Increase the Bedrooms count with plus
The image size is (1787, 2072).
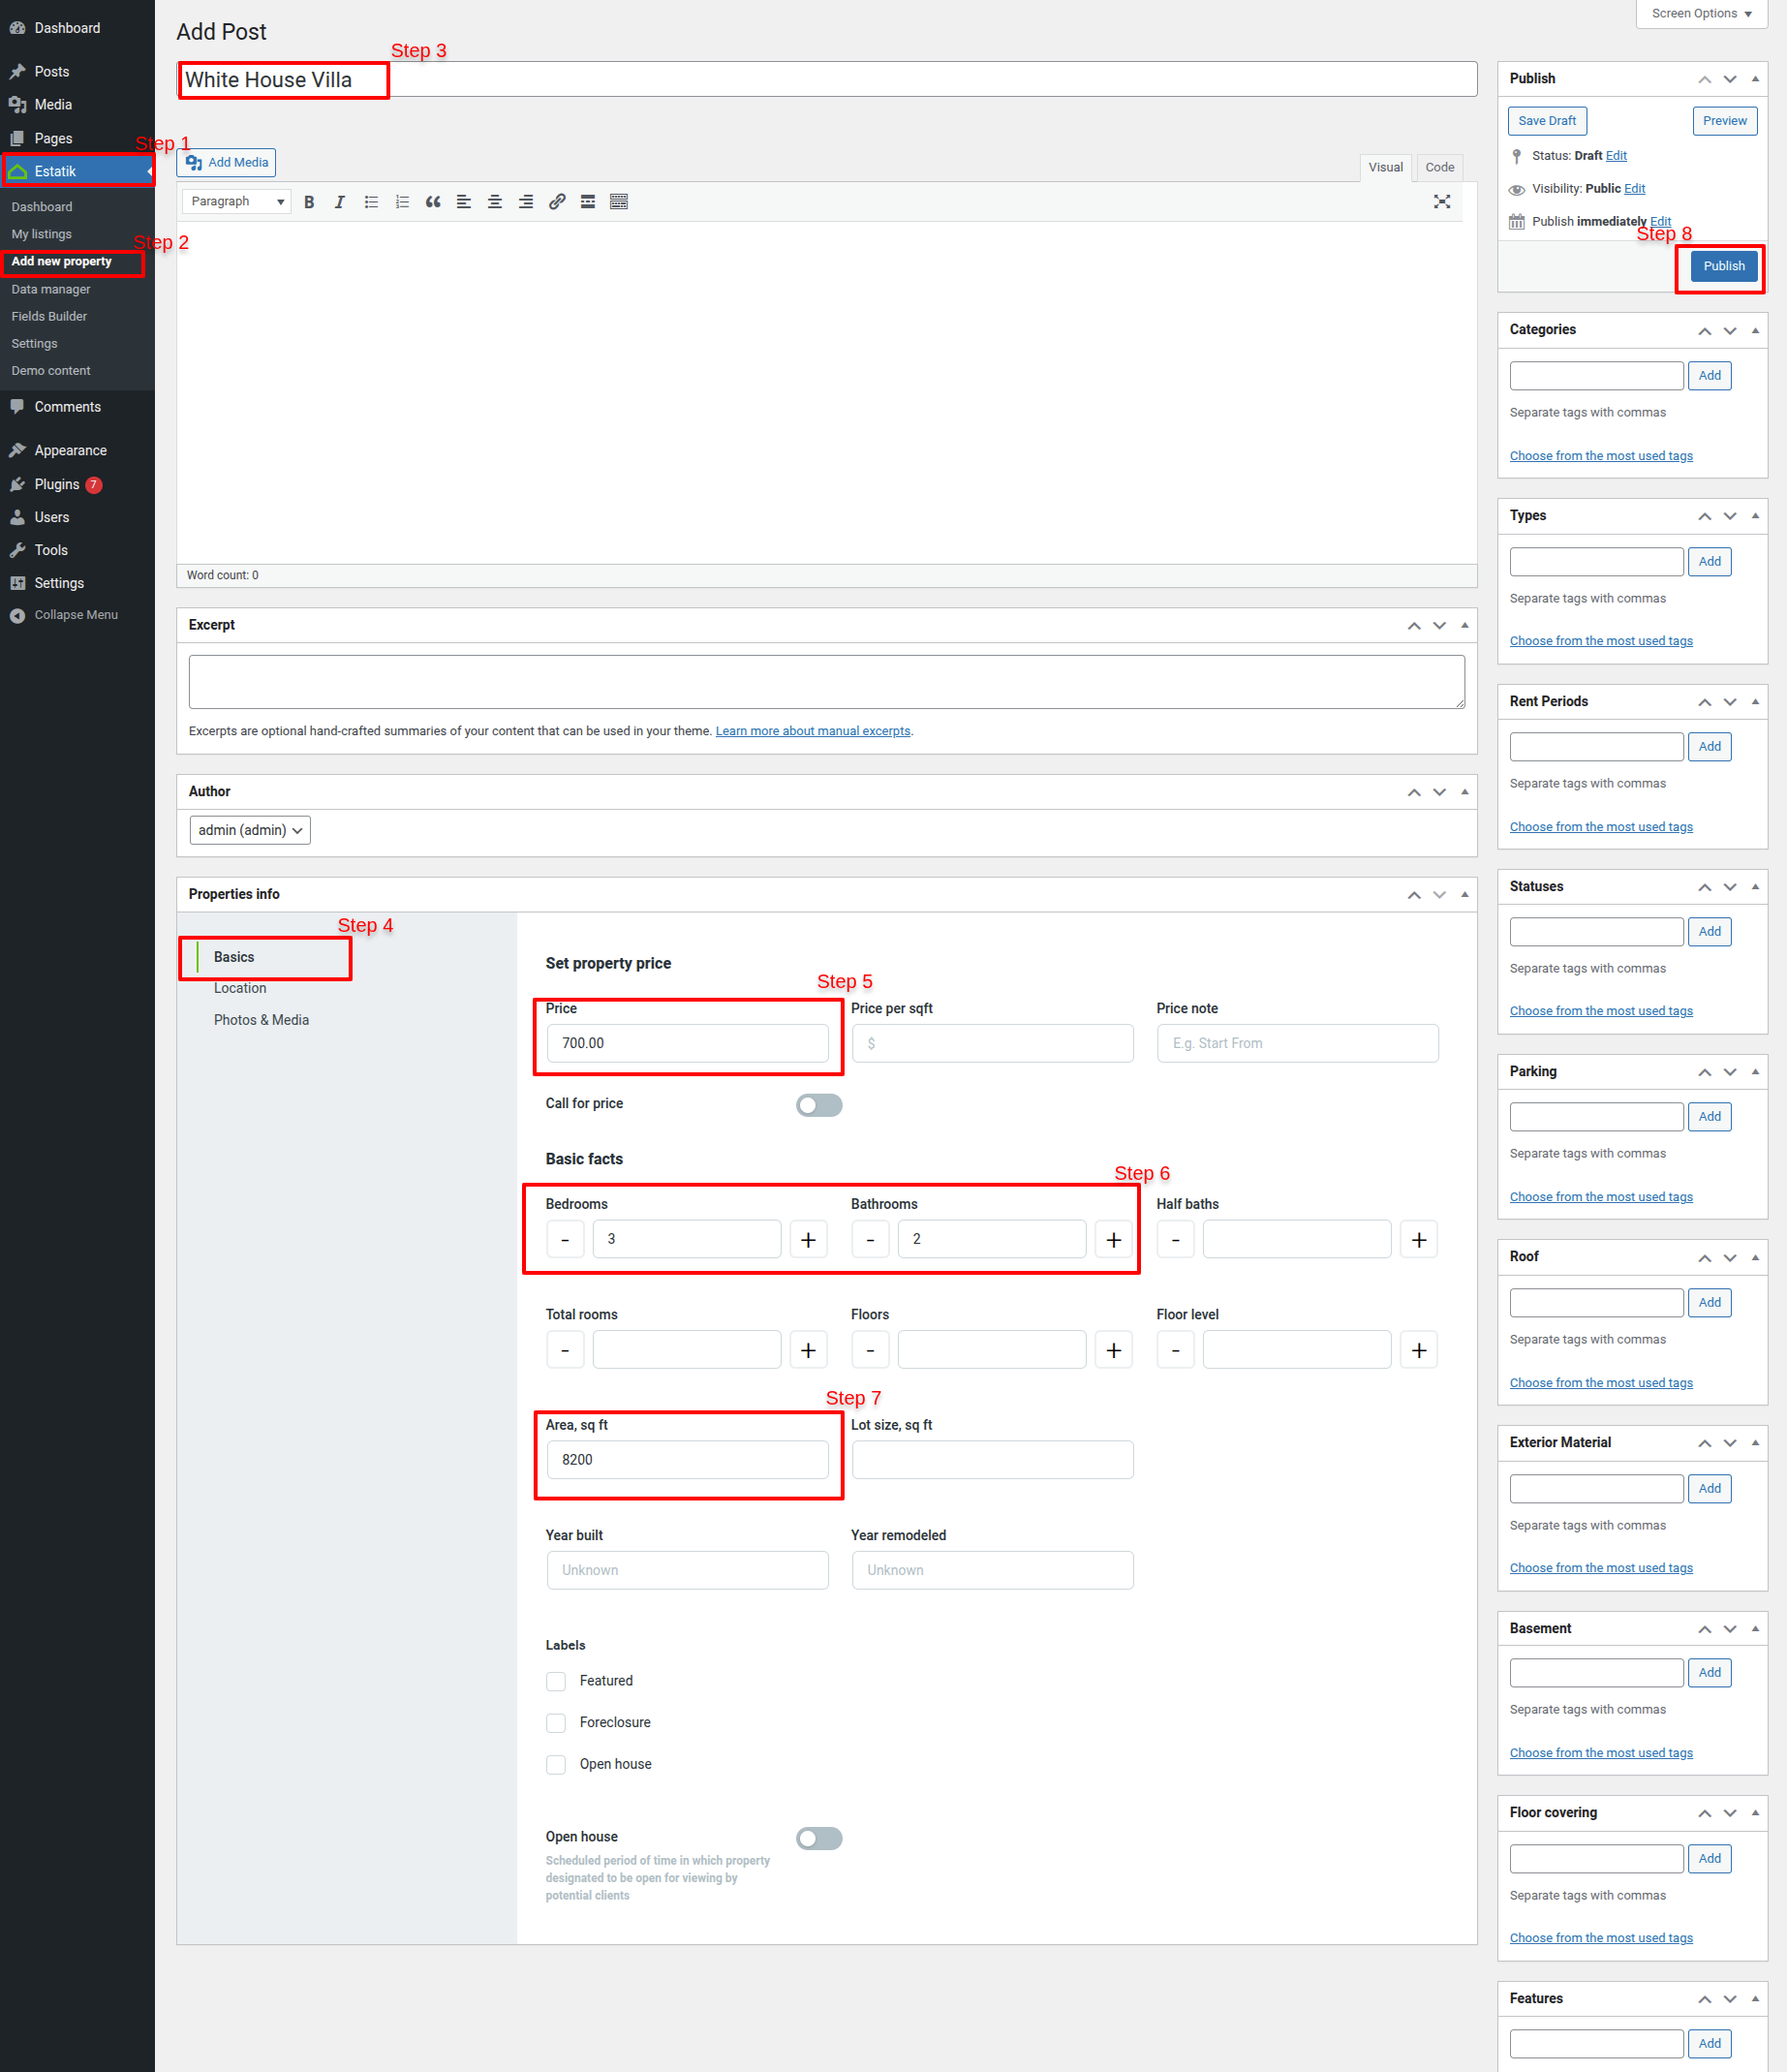pos(808,1240)
